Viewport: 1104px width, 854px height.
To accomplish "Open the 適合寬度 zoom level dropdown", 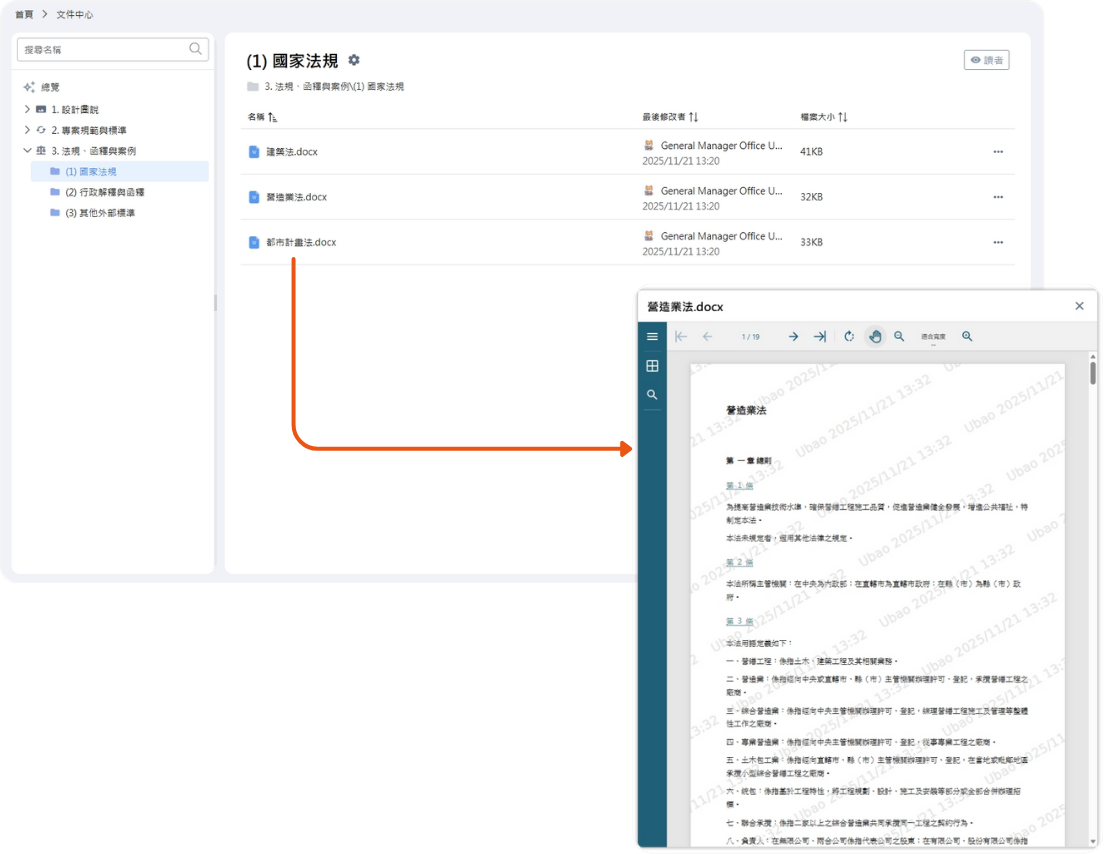I will pos(933,338).
